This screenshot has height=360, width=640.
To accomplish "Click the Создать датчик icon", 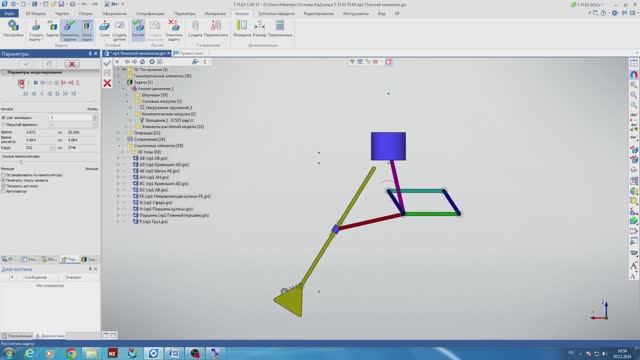I will point(119,30).
